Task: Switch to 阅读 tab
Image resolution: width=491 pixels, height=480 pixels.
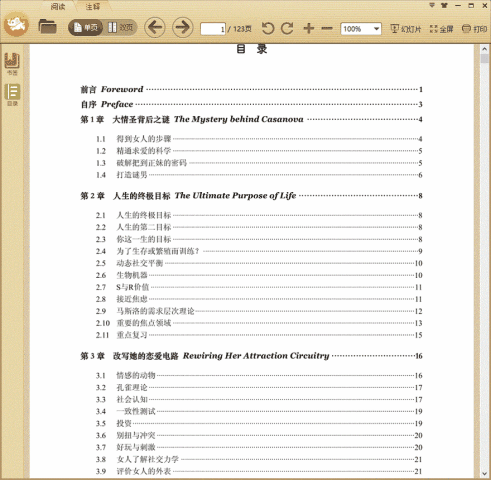Action: tap(58, 6)
